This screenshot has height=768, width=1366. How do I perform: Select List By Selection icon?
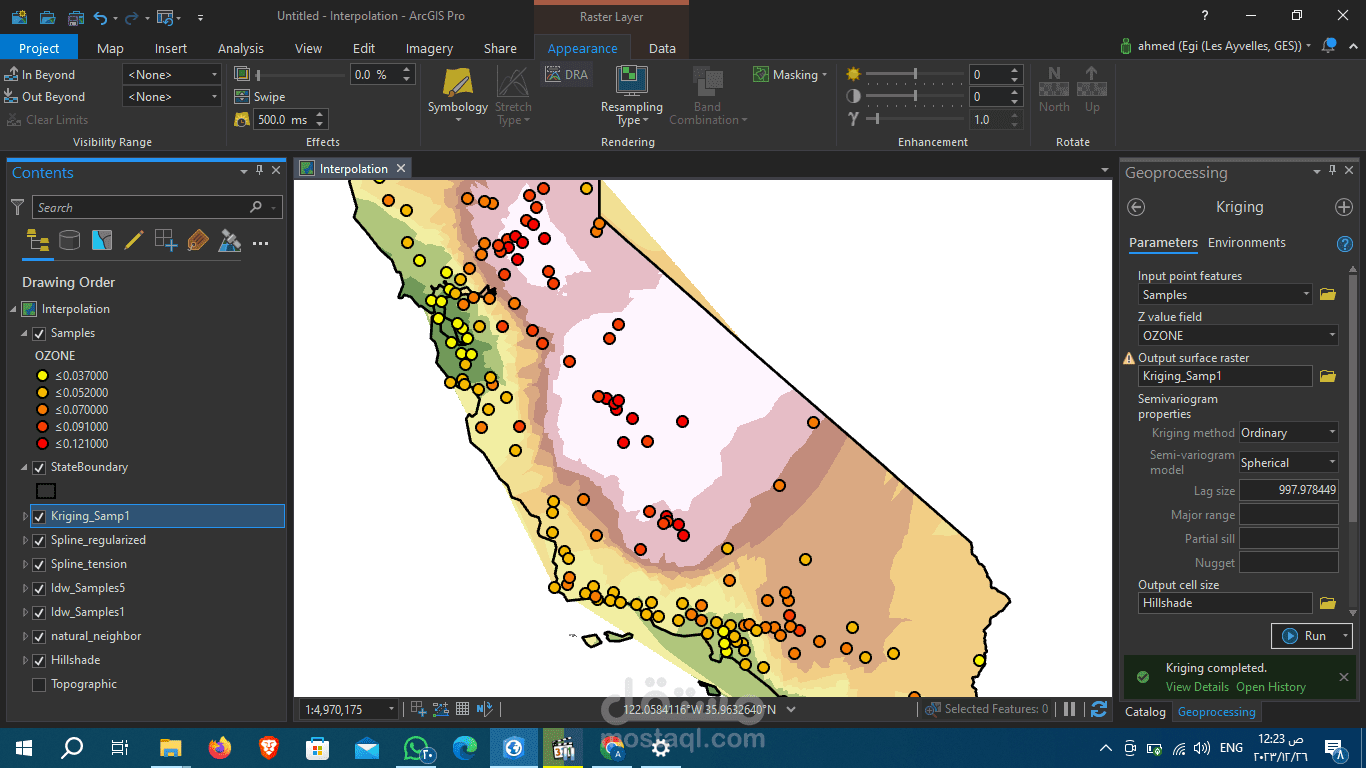(101, 241)
